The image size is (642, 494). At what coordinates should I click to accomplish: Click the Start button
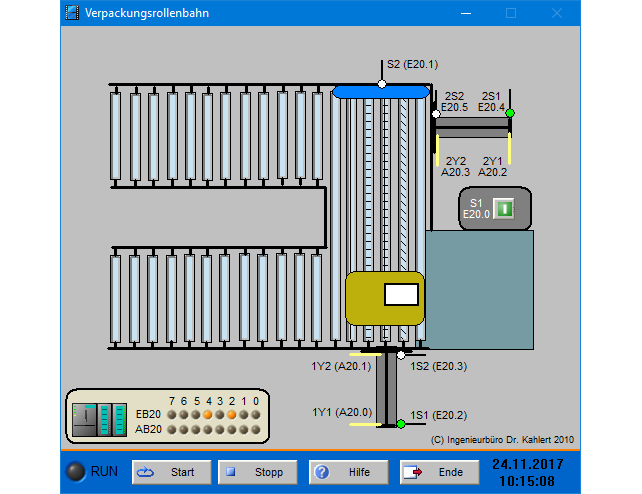pos(172,472)
